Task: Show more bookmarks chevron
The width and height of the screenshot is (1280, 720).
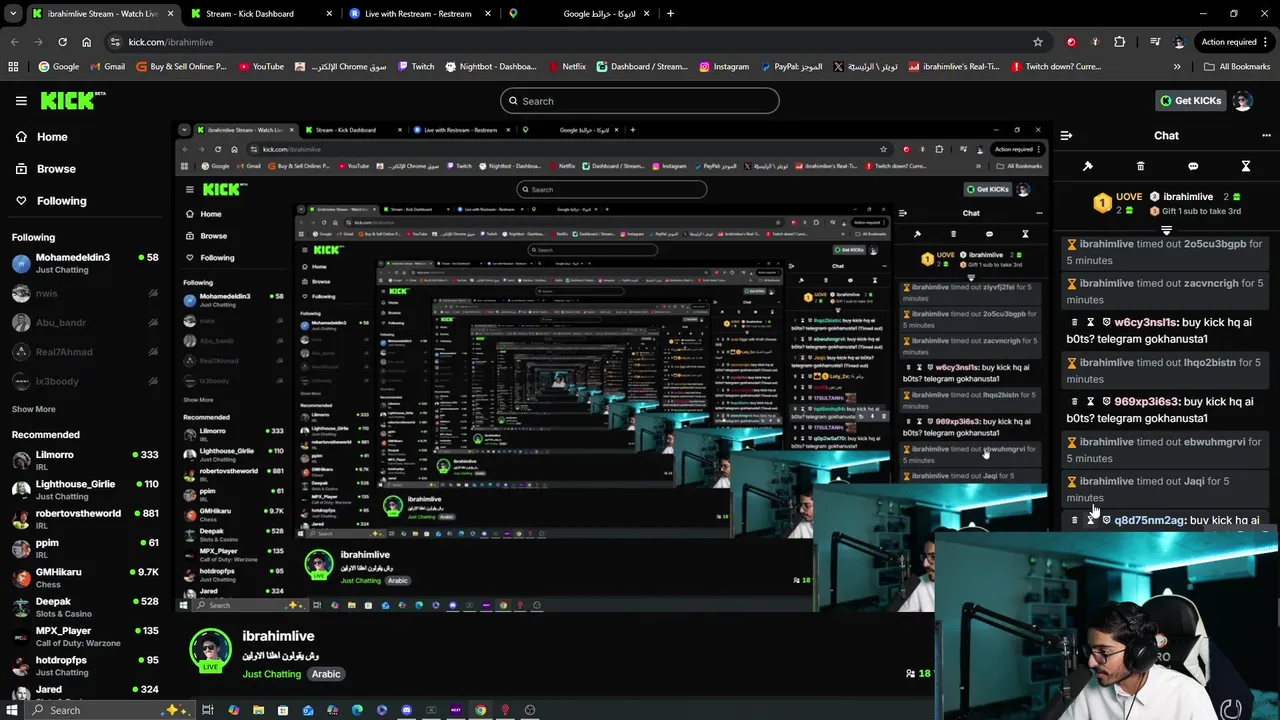Action: coord(1177,67)
